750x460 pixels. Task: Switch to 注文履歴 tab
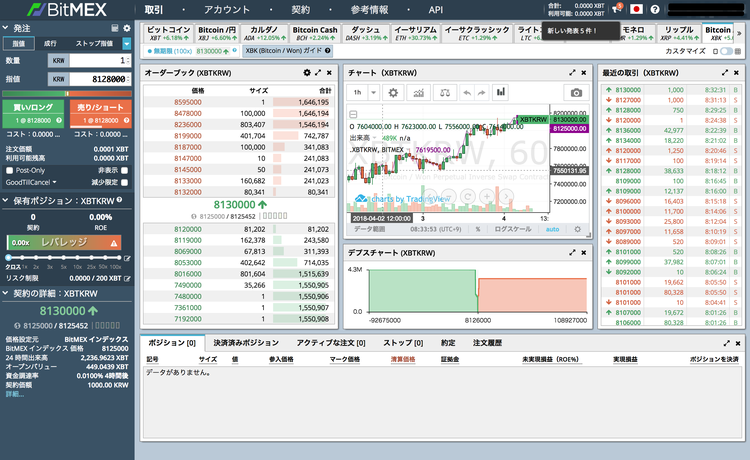(x=487, y=343)
